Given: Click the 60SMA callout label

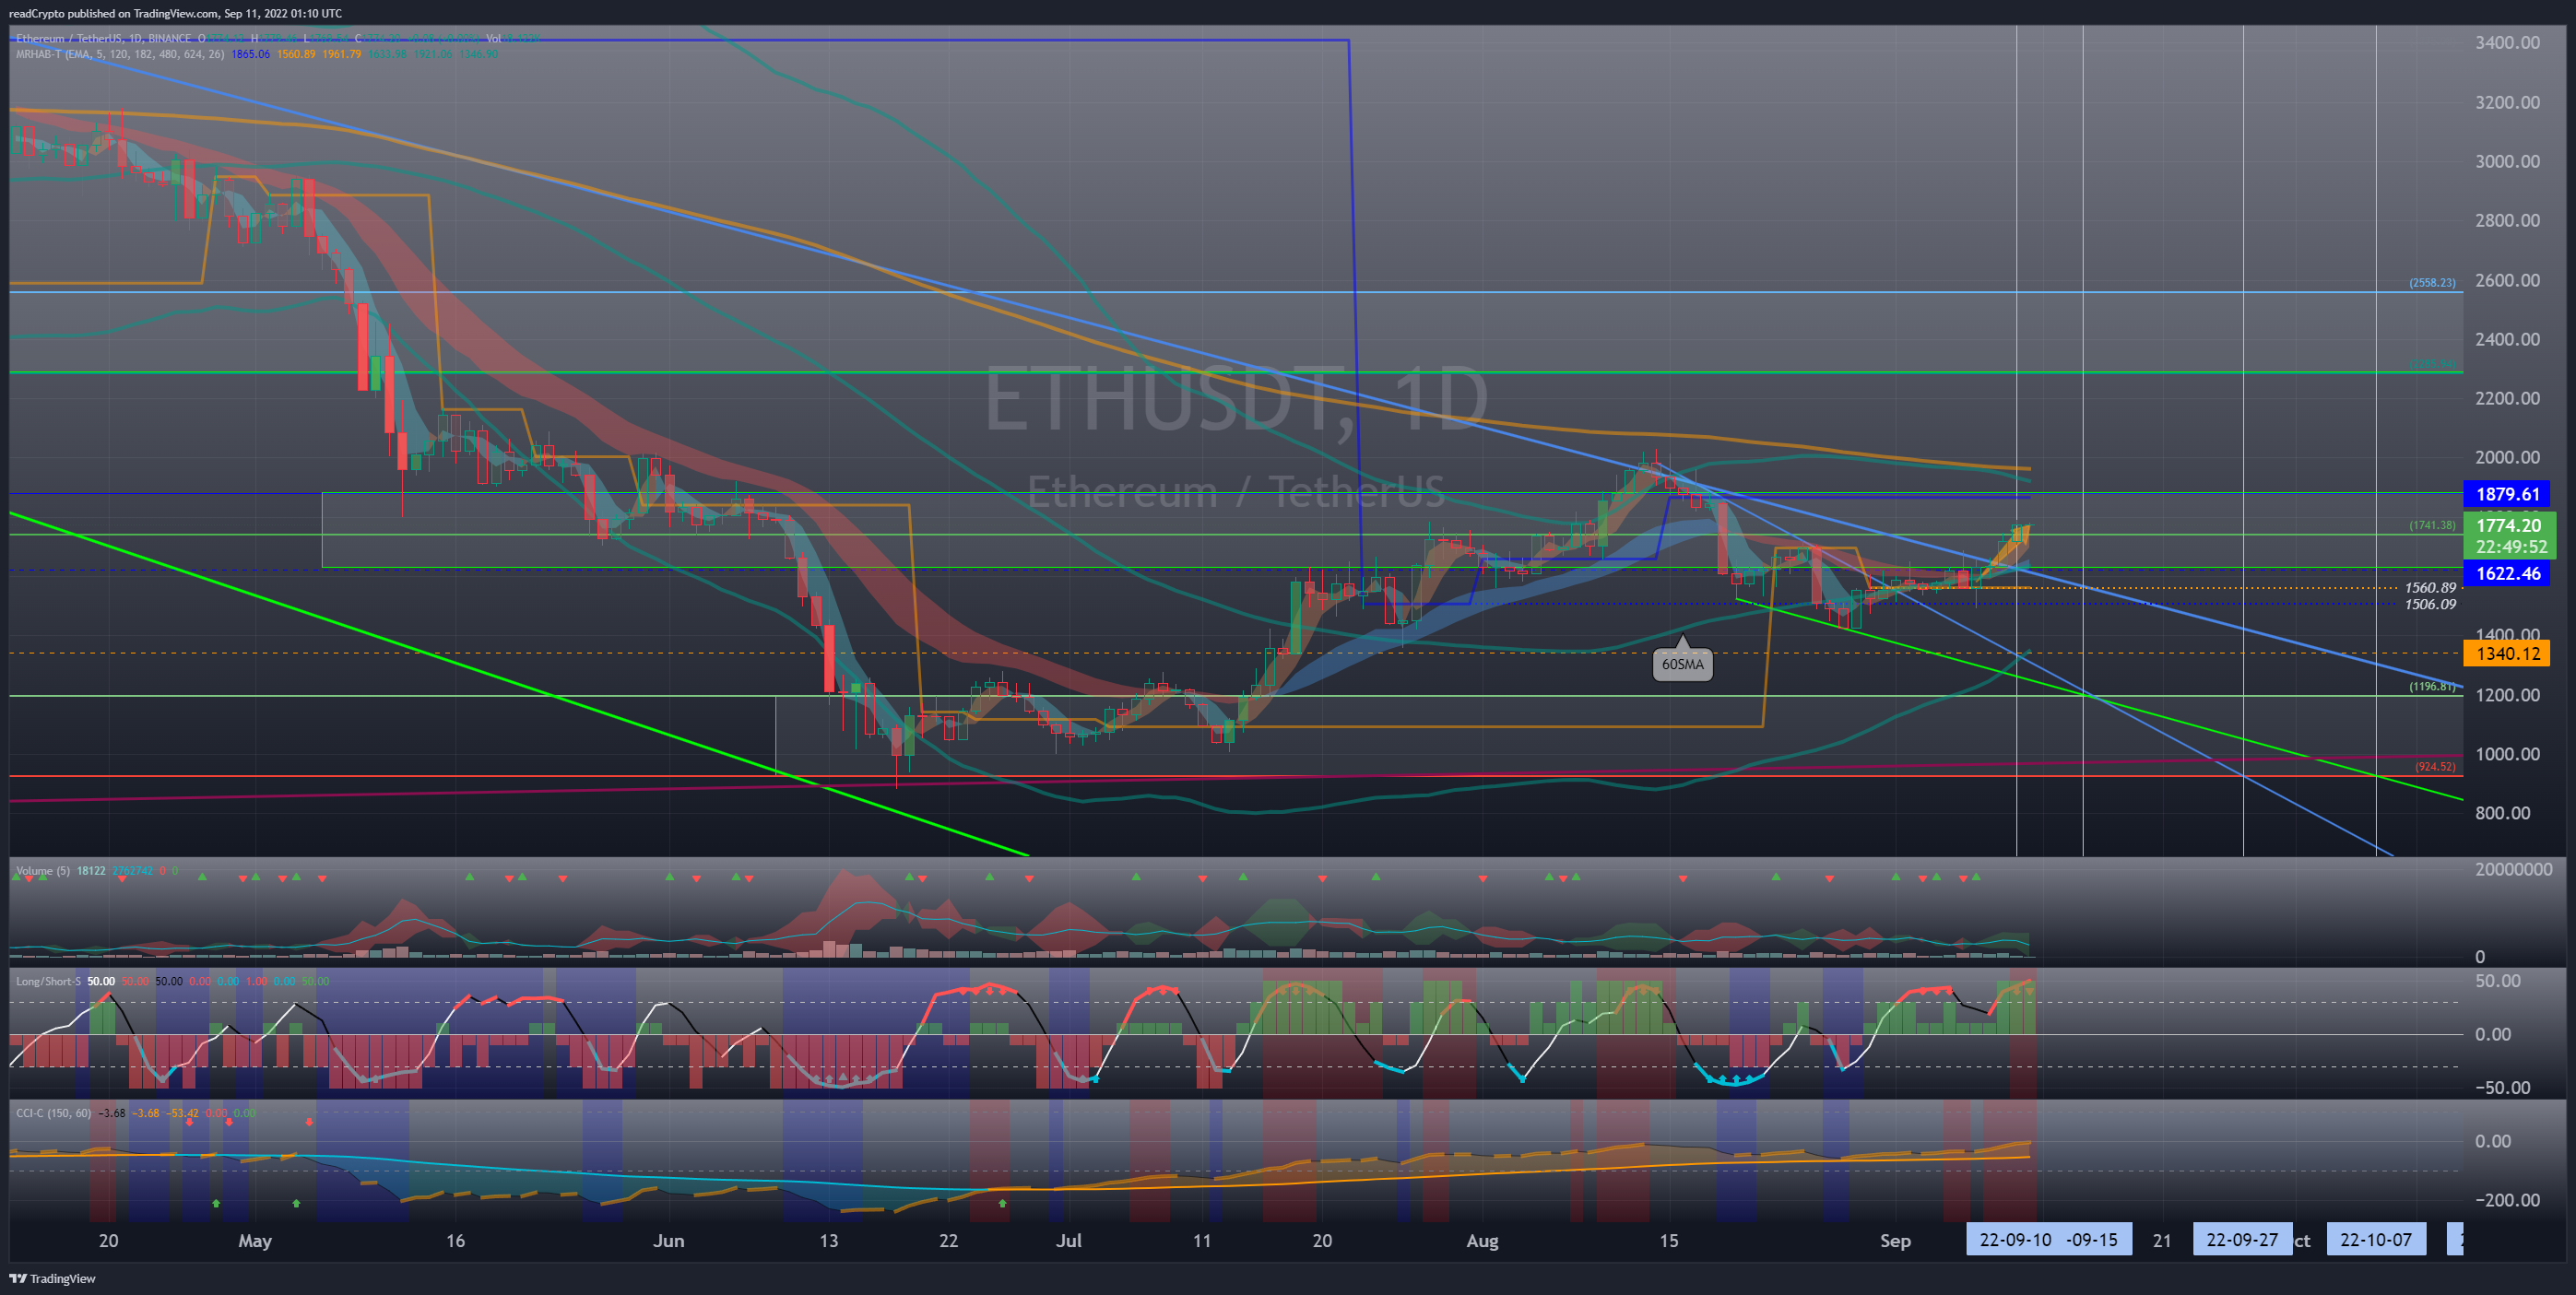Looking at the screenshot, I should click(1682, 664).
